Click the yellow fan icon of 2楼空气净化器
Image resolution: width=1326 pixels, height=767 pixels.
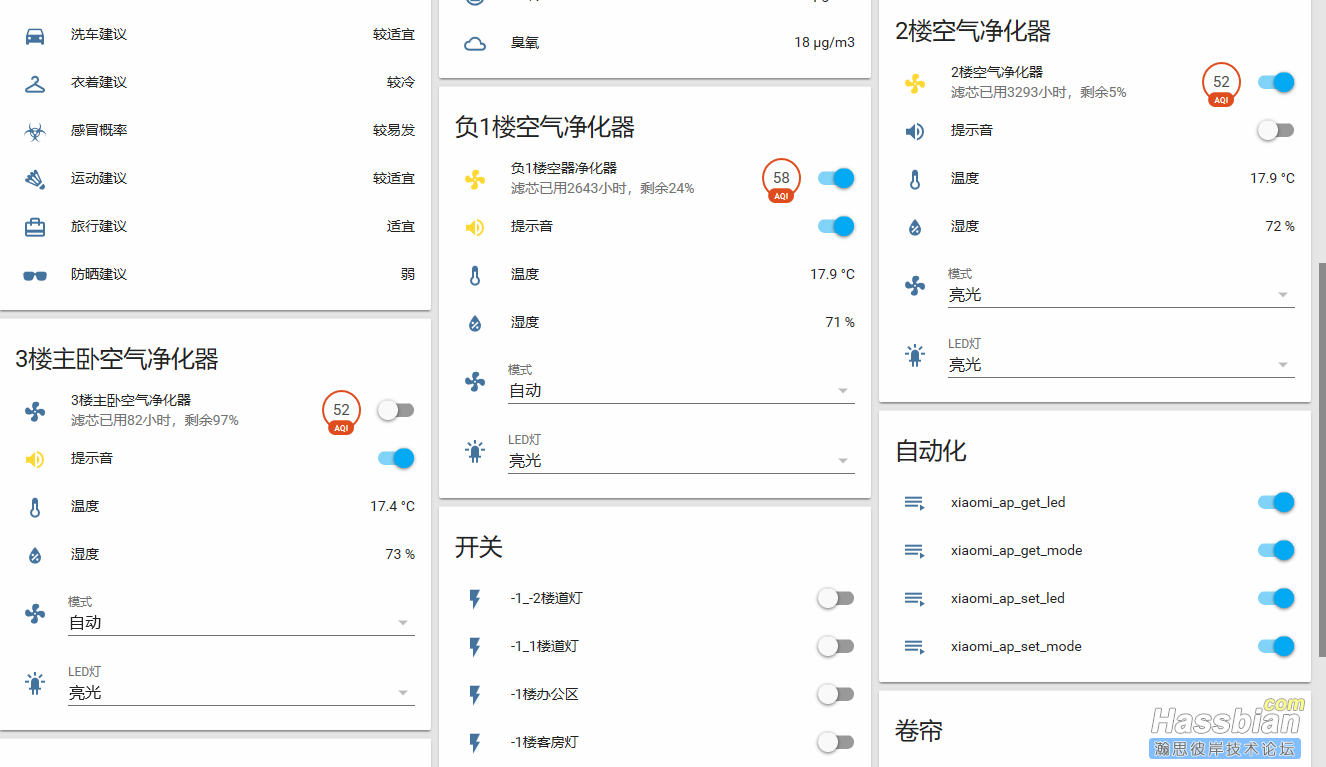click(x=915, y=83)
